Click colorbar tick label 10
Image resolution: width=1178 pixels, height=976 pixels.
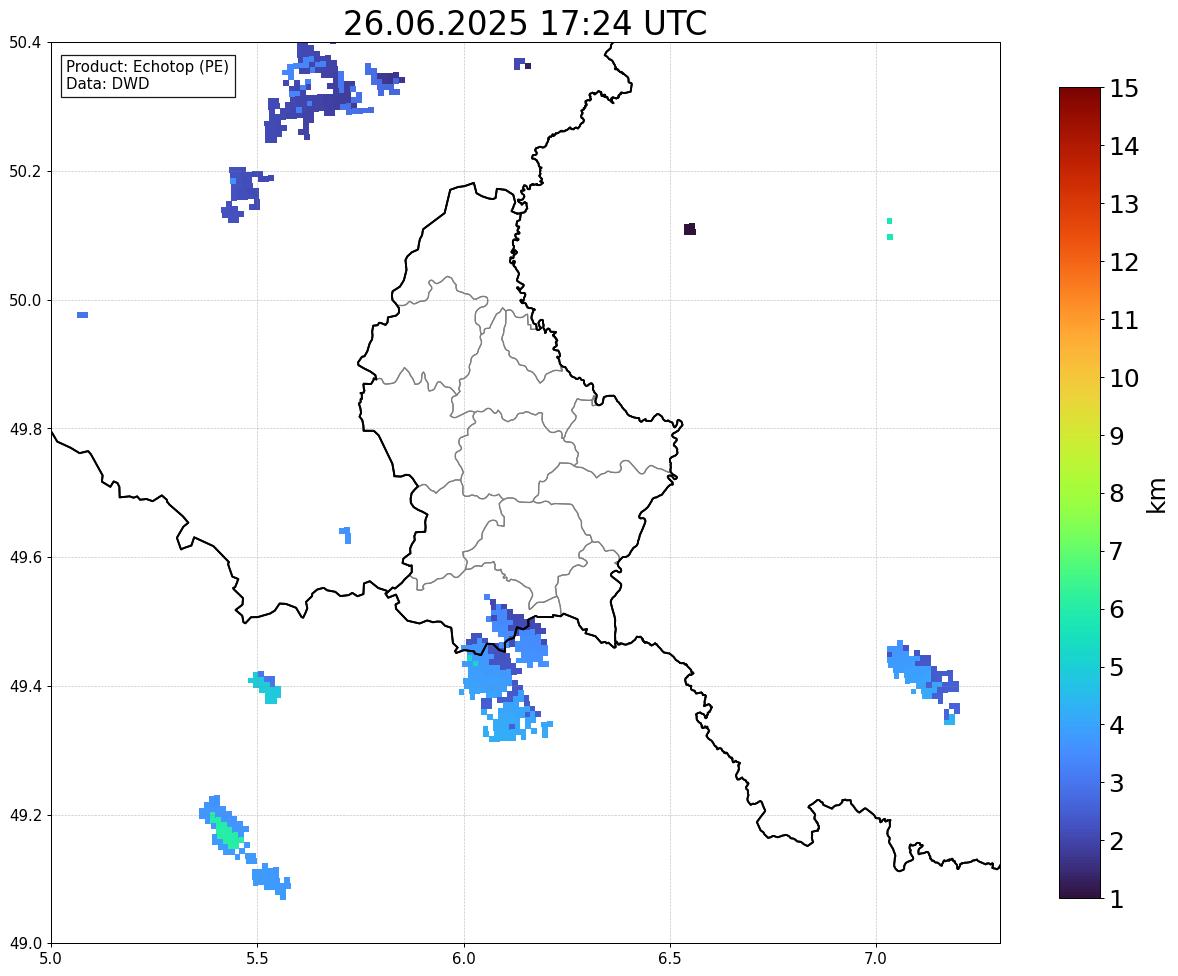(1124, 378)
